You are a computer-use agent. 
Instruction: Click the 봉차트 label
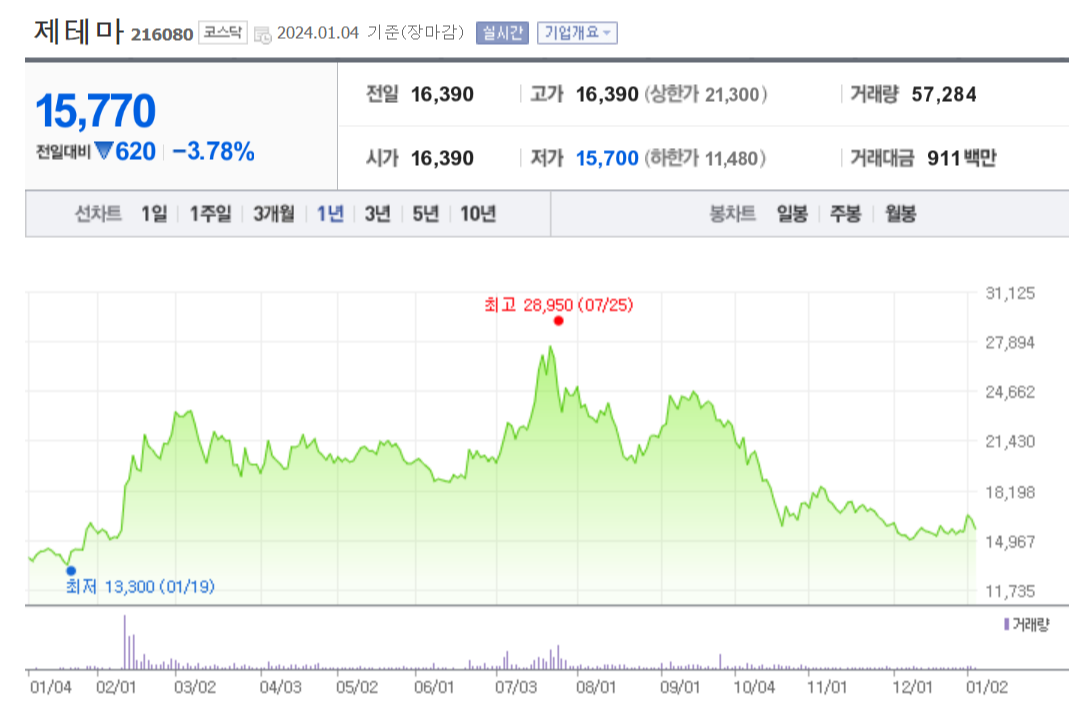pos(733,214)
